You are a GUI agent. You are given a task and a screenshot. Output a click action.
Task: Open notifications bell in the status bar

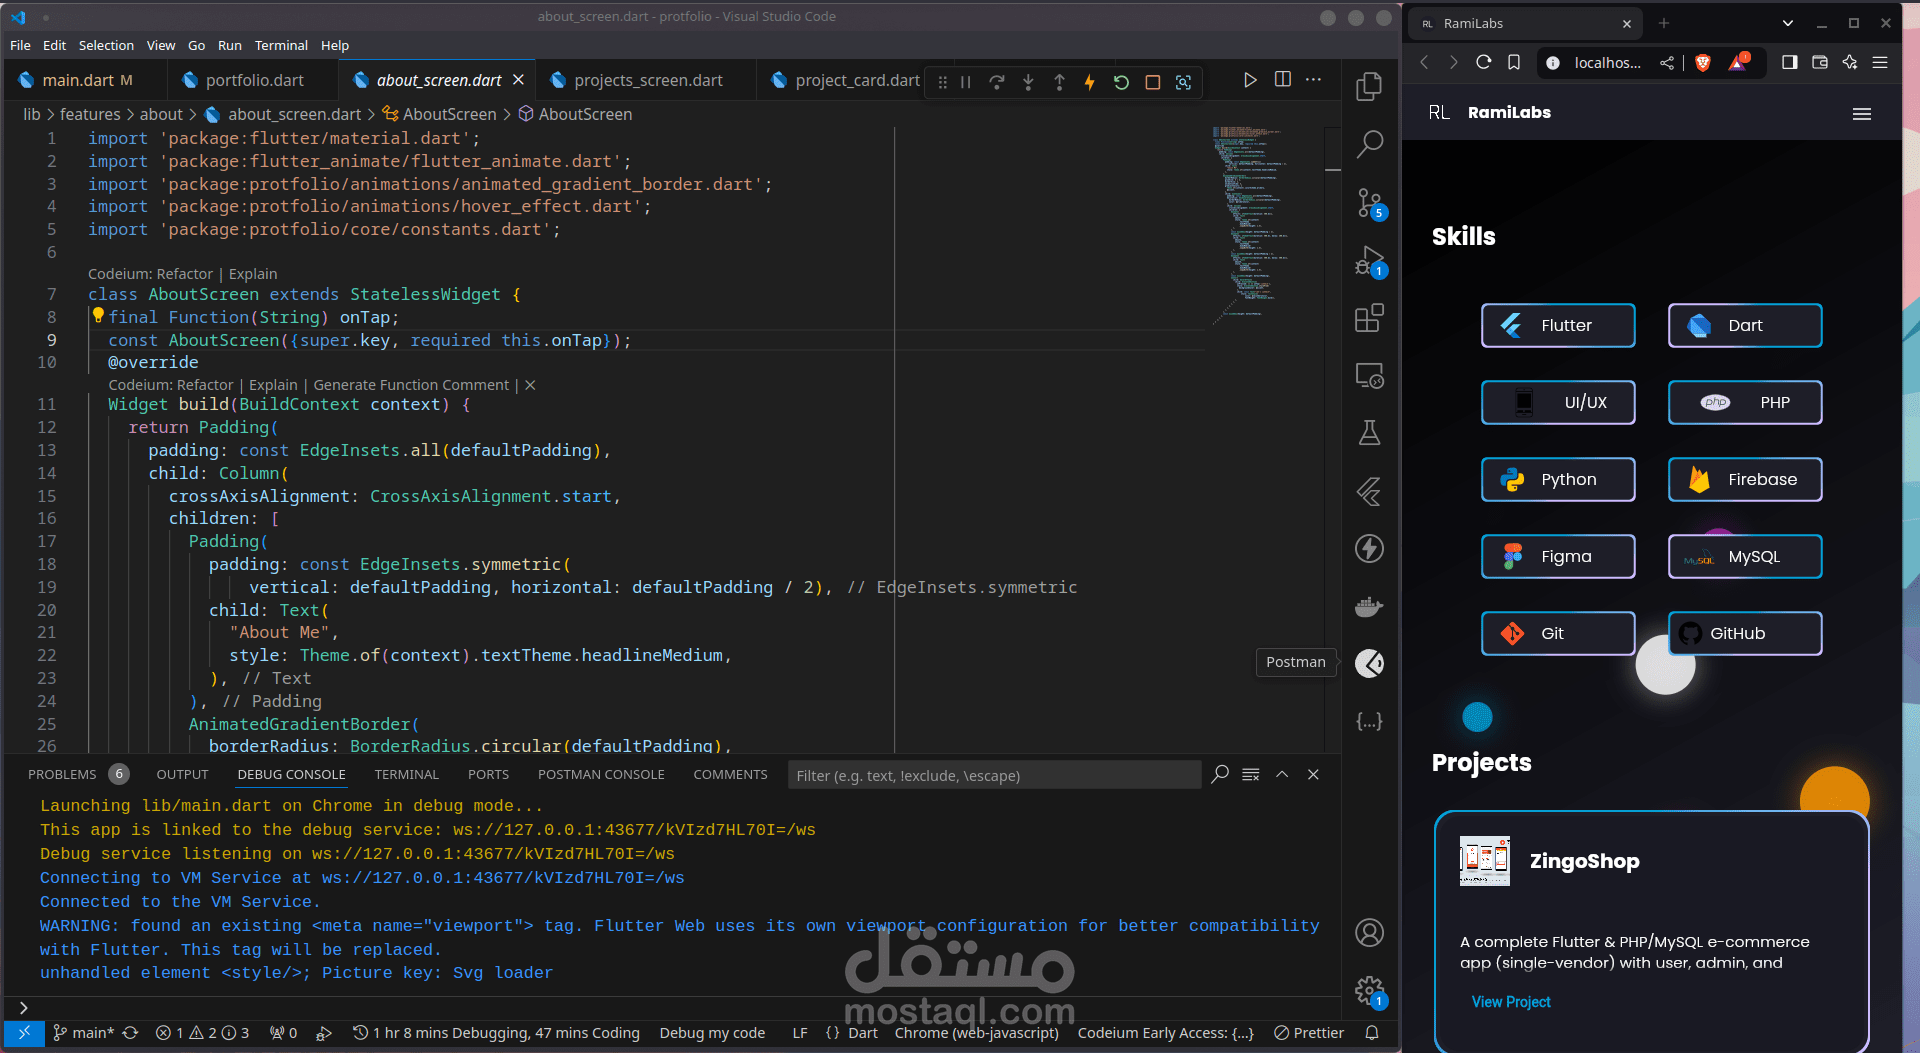coord(1372,1033)
